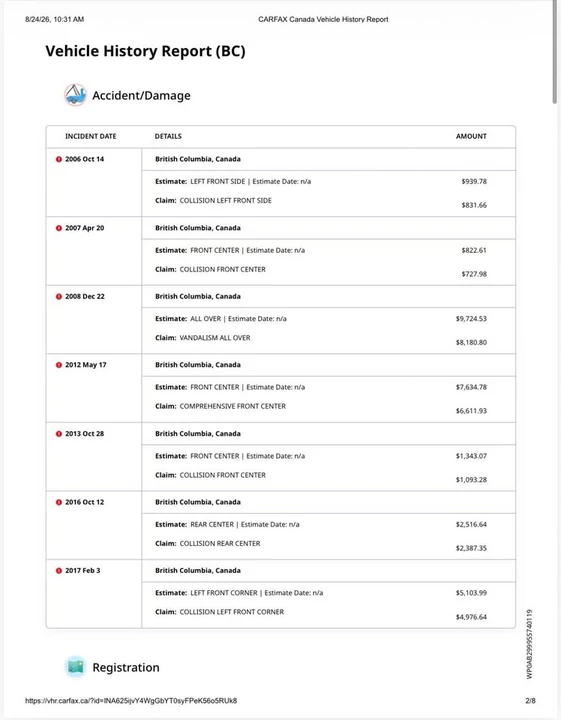The image size is (561, 720).
Task: Click the INCIDENT DATE column header
Action: coord(90,136)
